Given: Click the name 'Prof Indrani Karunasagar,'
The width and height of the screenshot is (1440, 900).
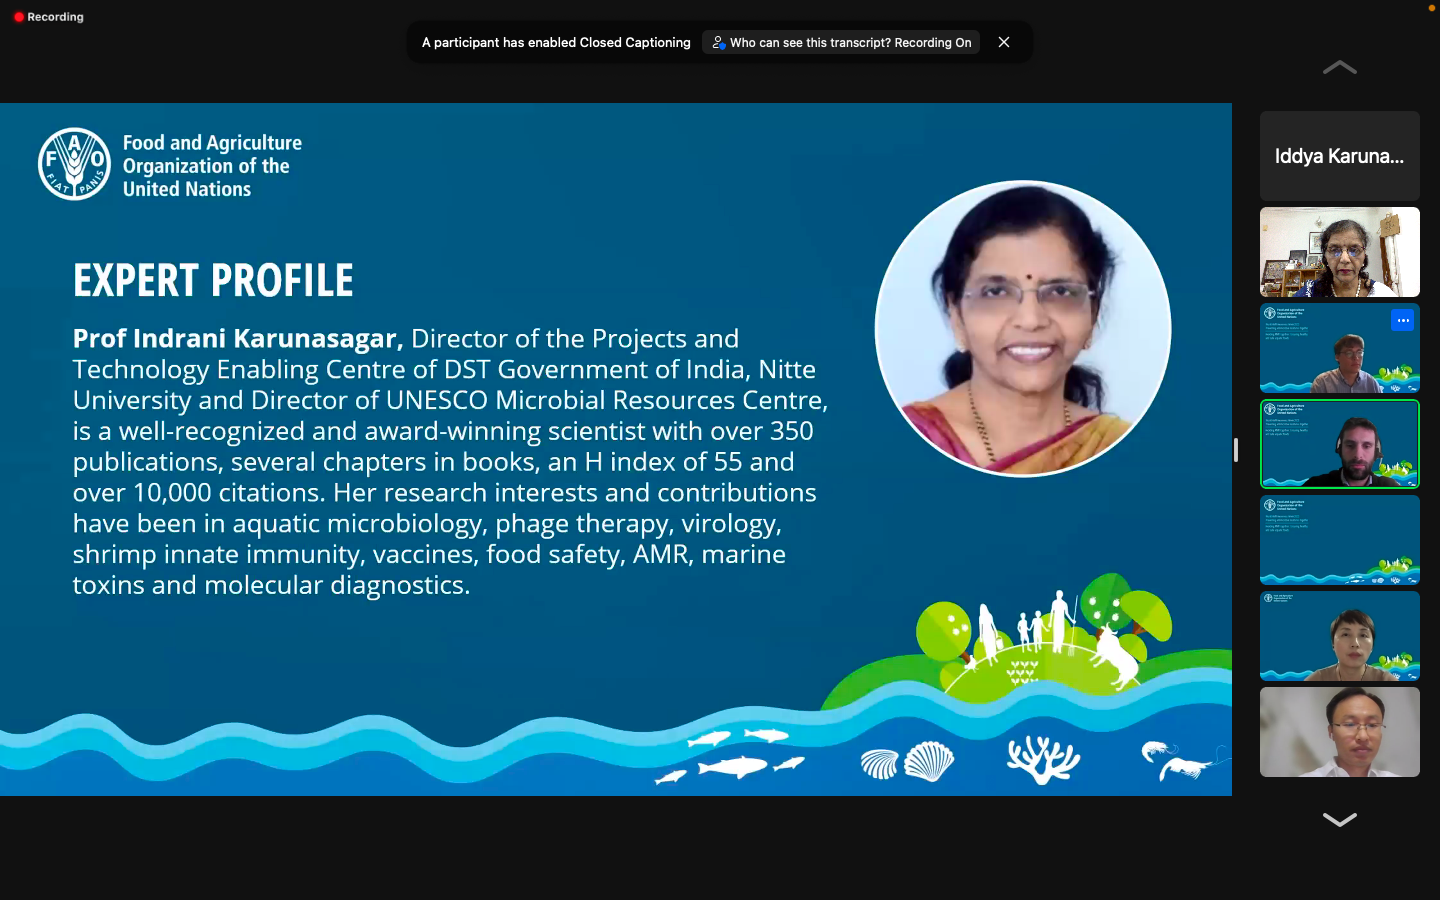Looking at the screenshot, I should point(238,338).
